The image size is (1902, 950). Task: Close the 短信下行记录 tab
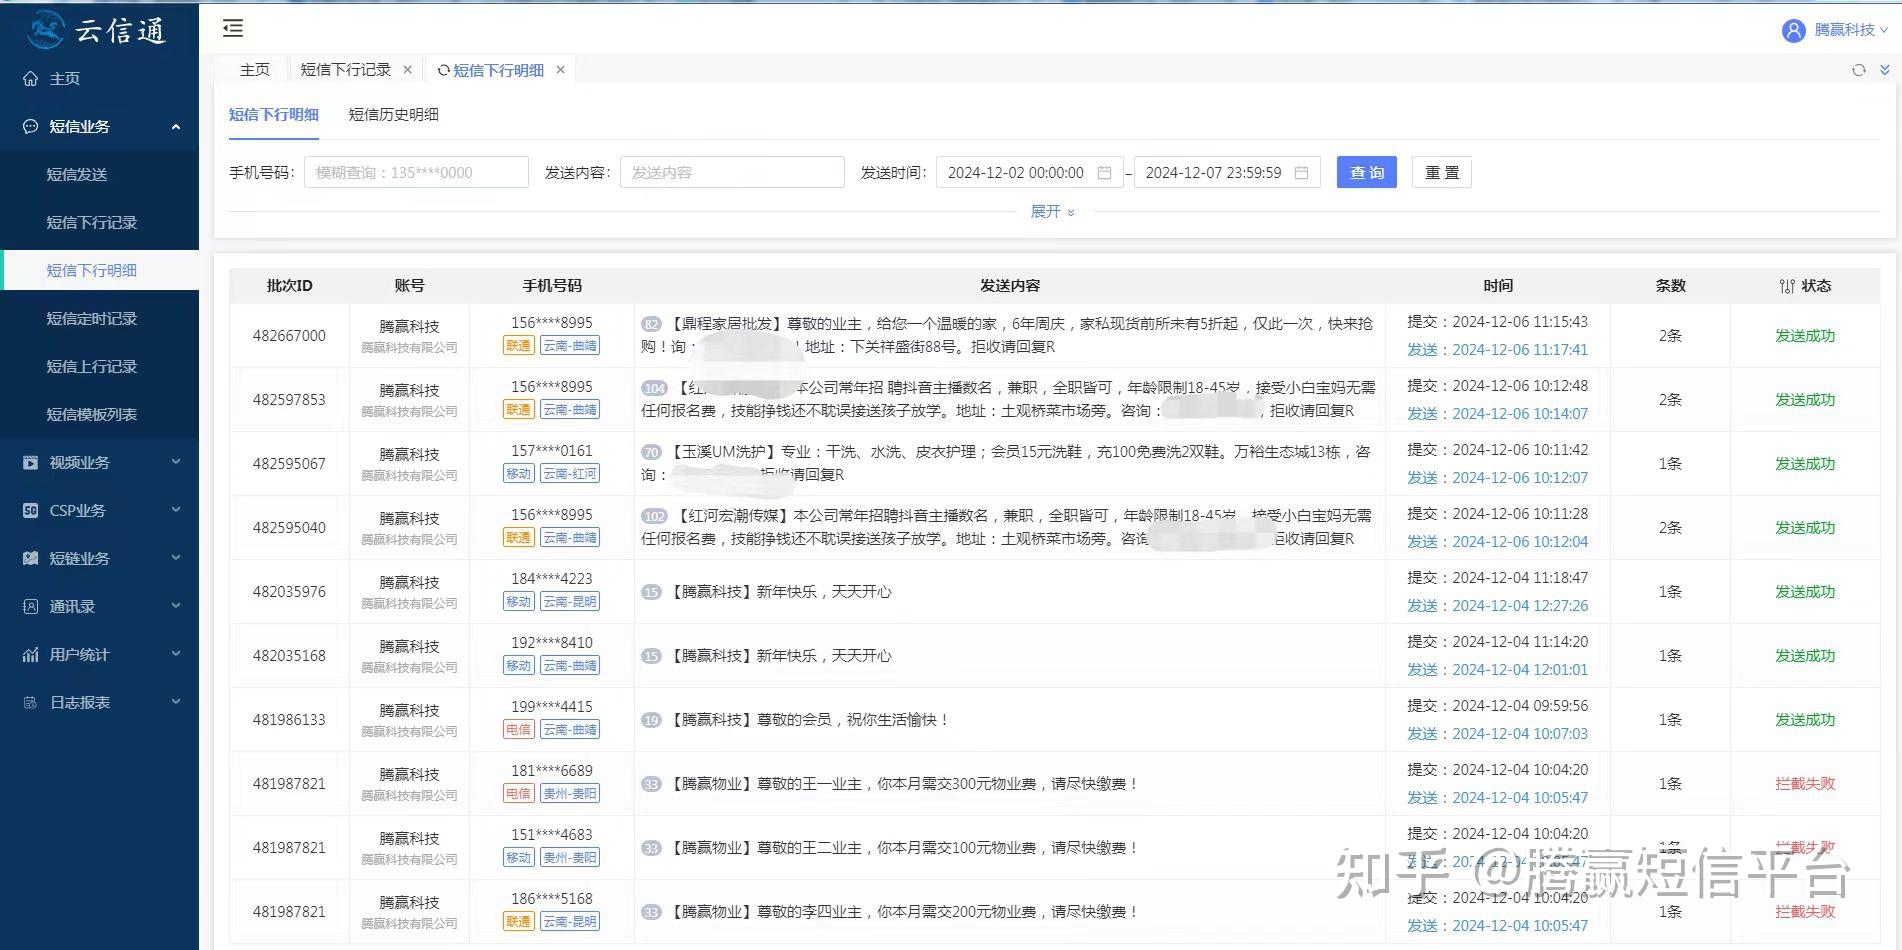click(x=407, y=70)
